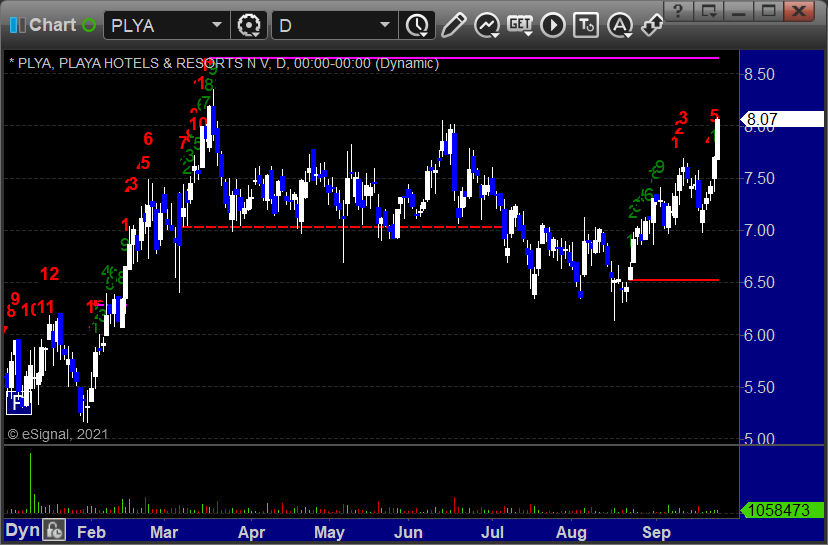Click the PLYA chart title text

click(224, 63)
